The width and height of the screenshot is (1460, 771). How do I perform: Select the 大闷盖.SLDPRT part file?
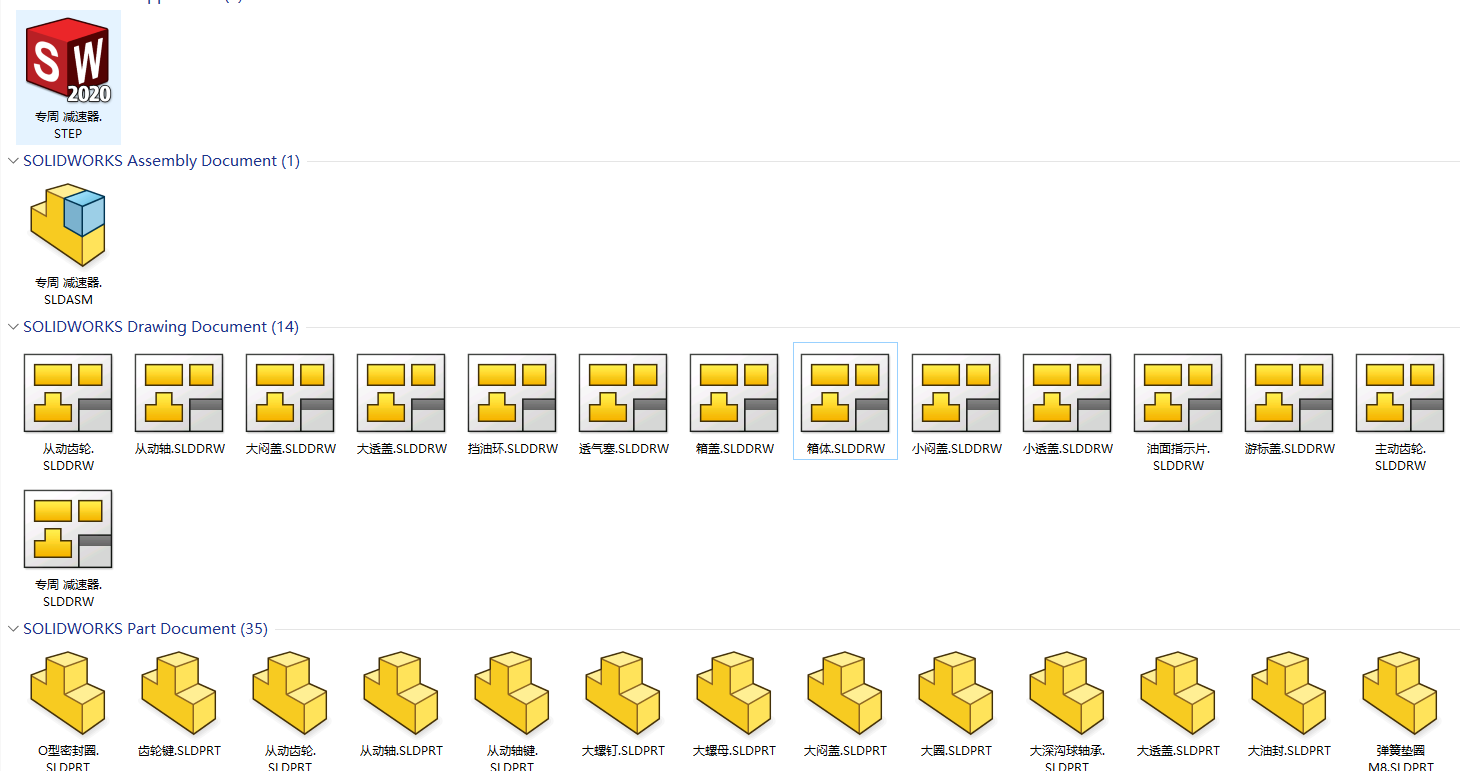pyautogui.click(x=845, y=704)
